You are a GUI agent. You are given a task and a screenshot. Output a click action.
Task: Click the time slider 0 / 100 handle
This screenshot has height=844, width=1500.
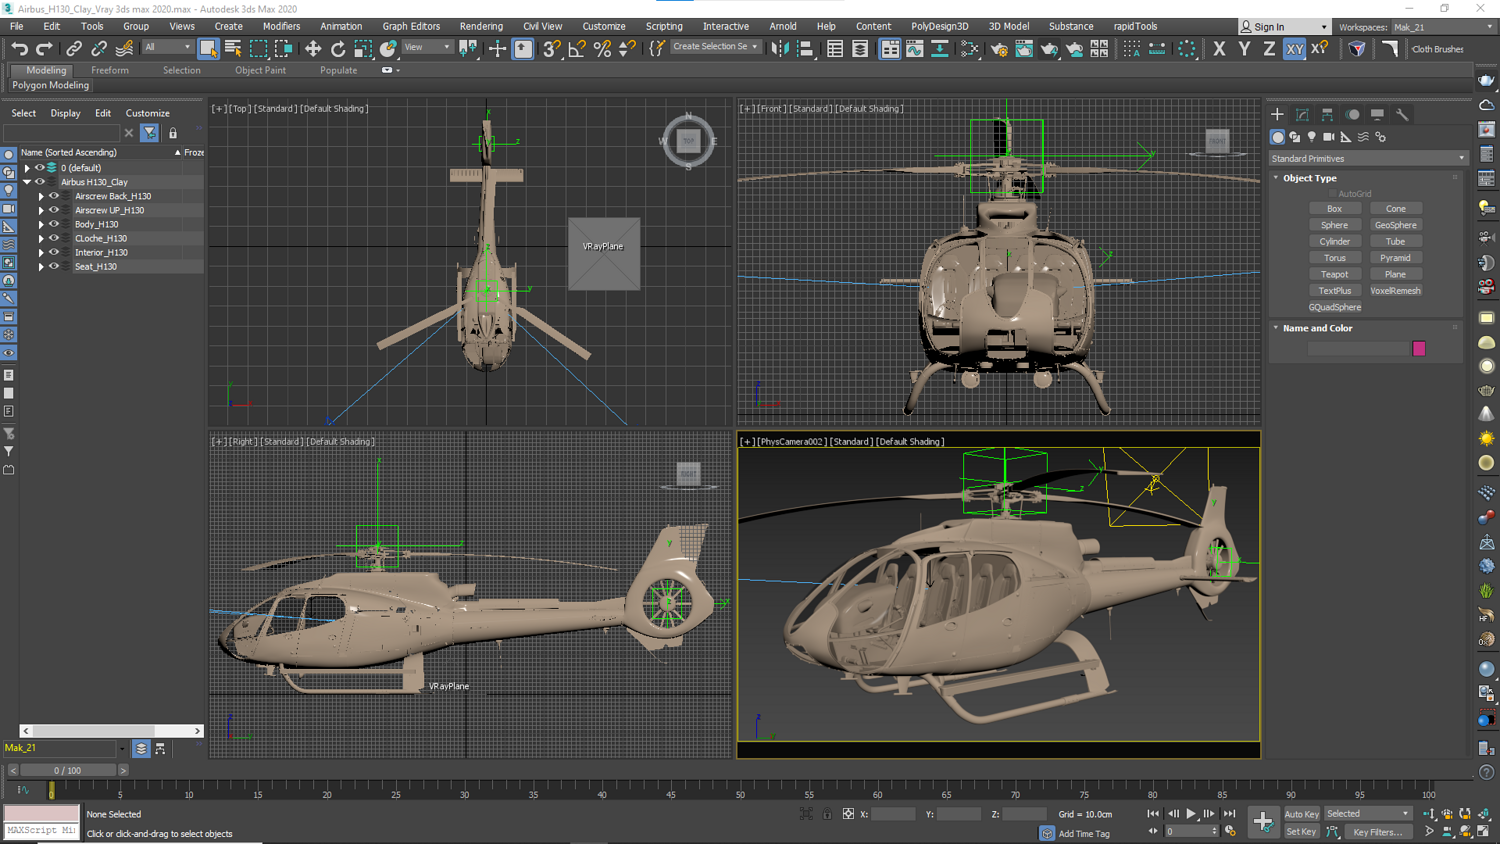68,771
